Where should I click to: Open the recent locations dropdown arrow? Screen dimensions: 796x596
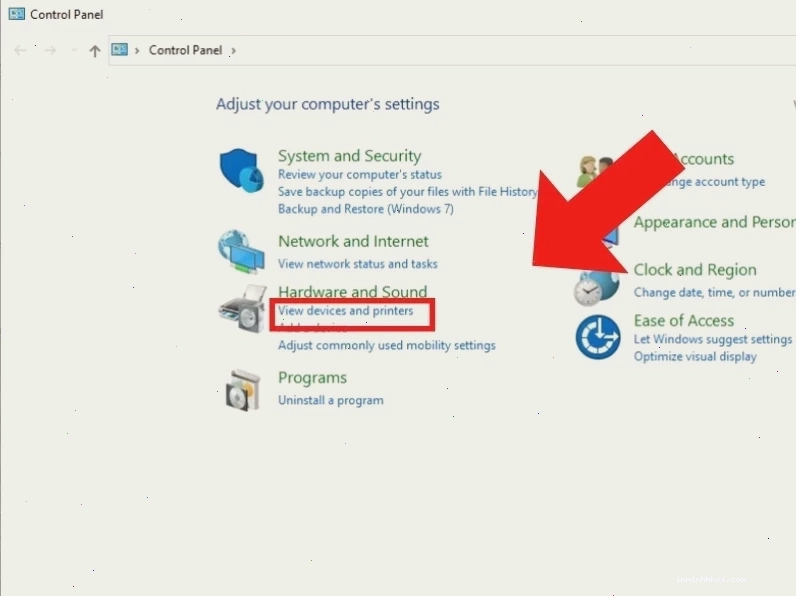74,50
